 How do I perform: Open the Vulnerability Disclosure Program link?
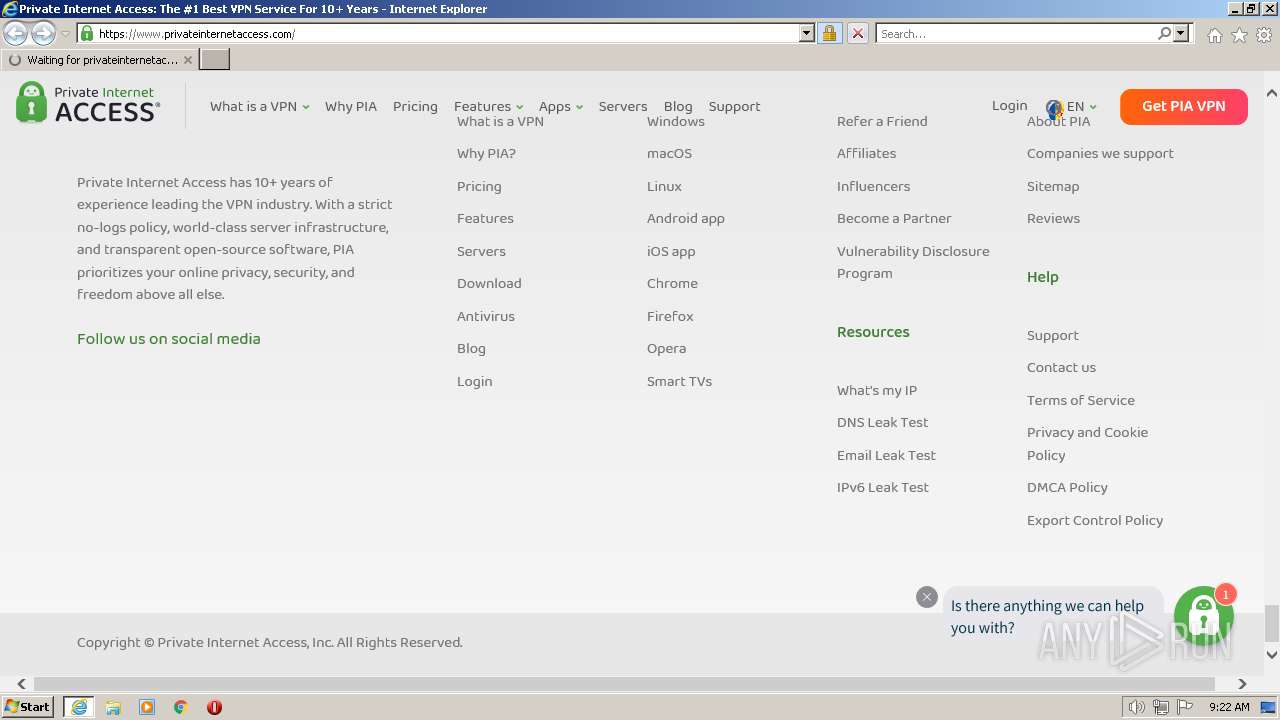click(x=913, y=262)
